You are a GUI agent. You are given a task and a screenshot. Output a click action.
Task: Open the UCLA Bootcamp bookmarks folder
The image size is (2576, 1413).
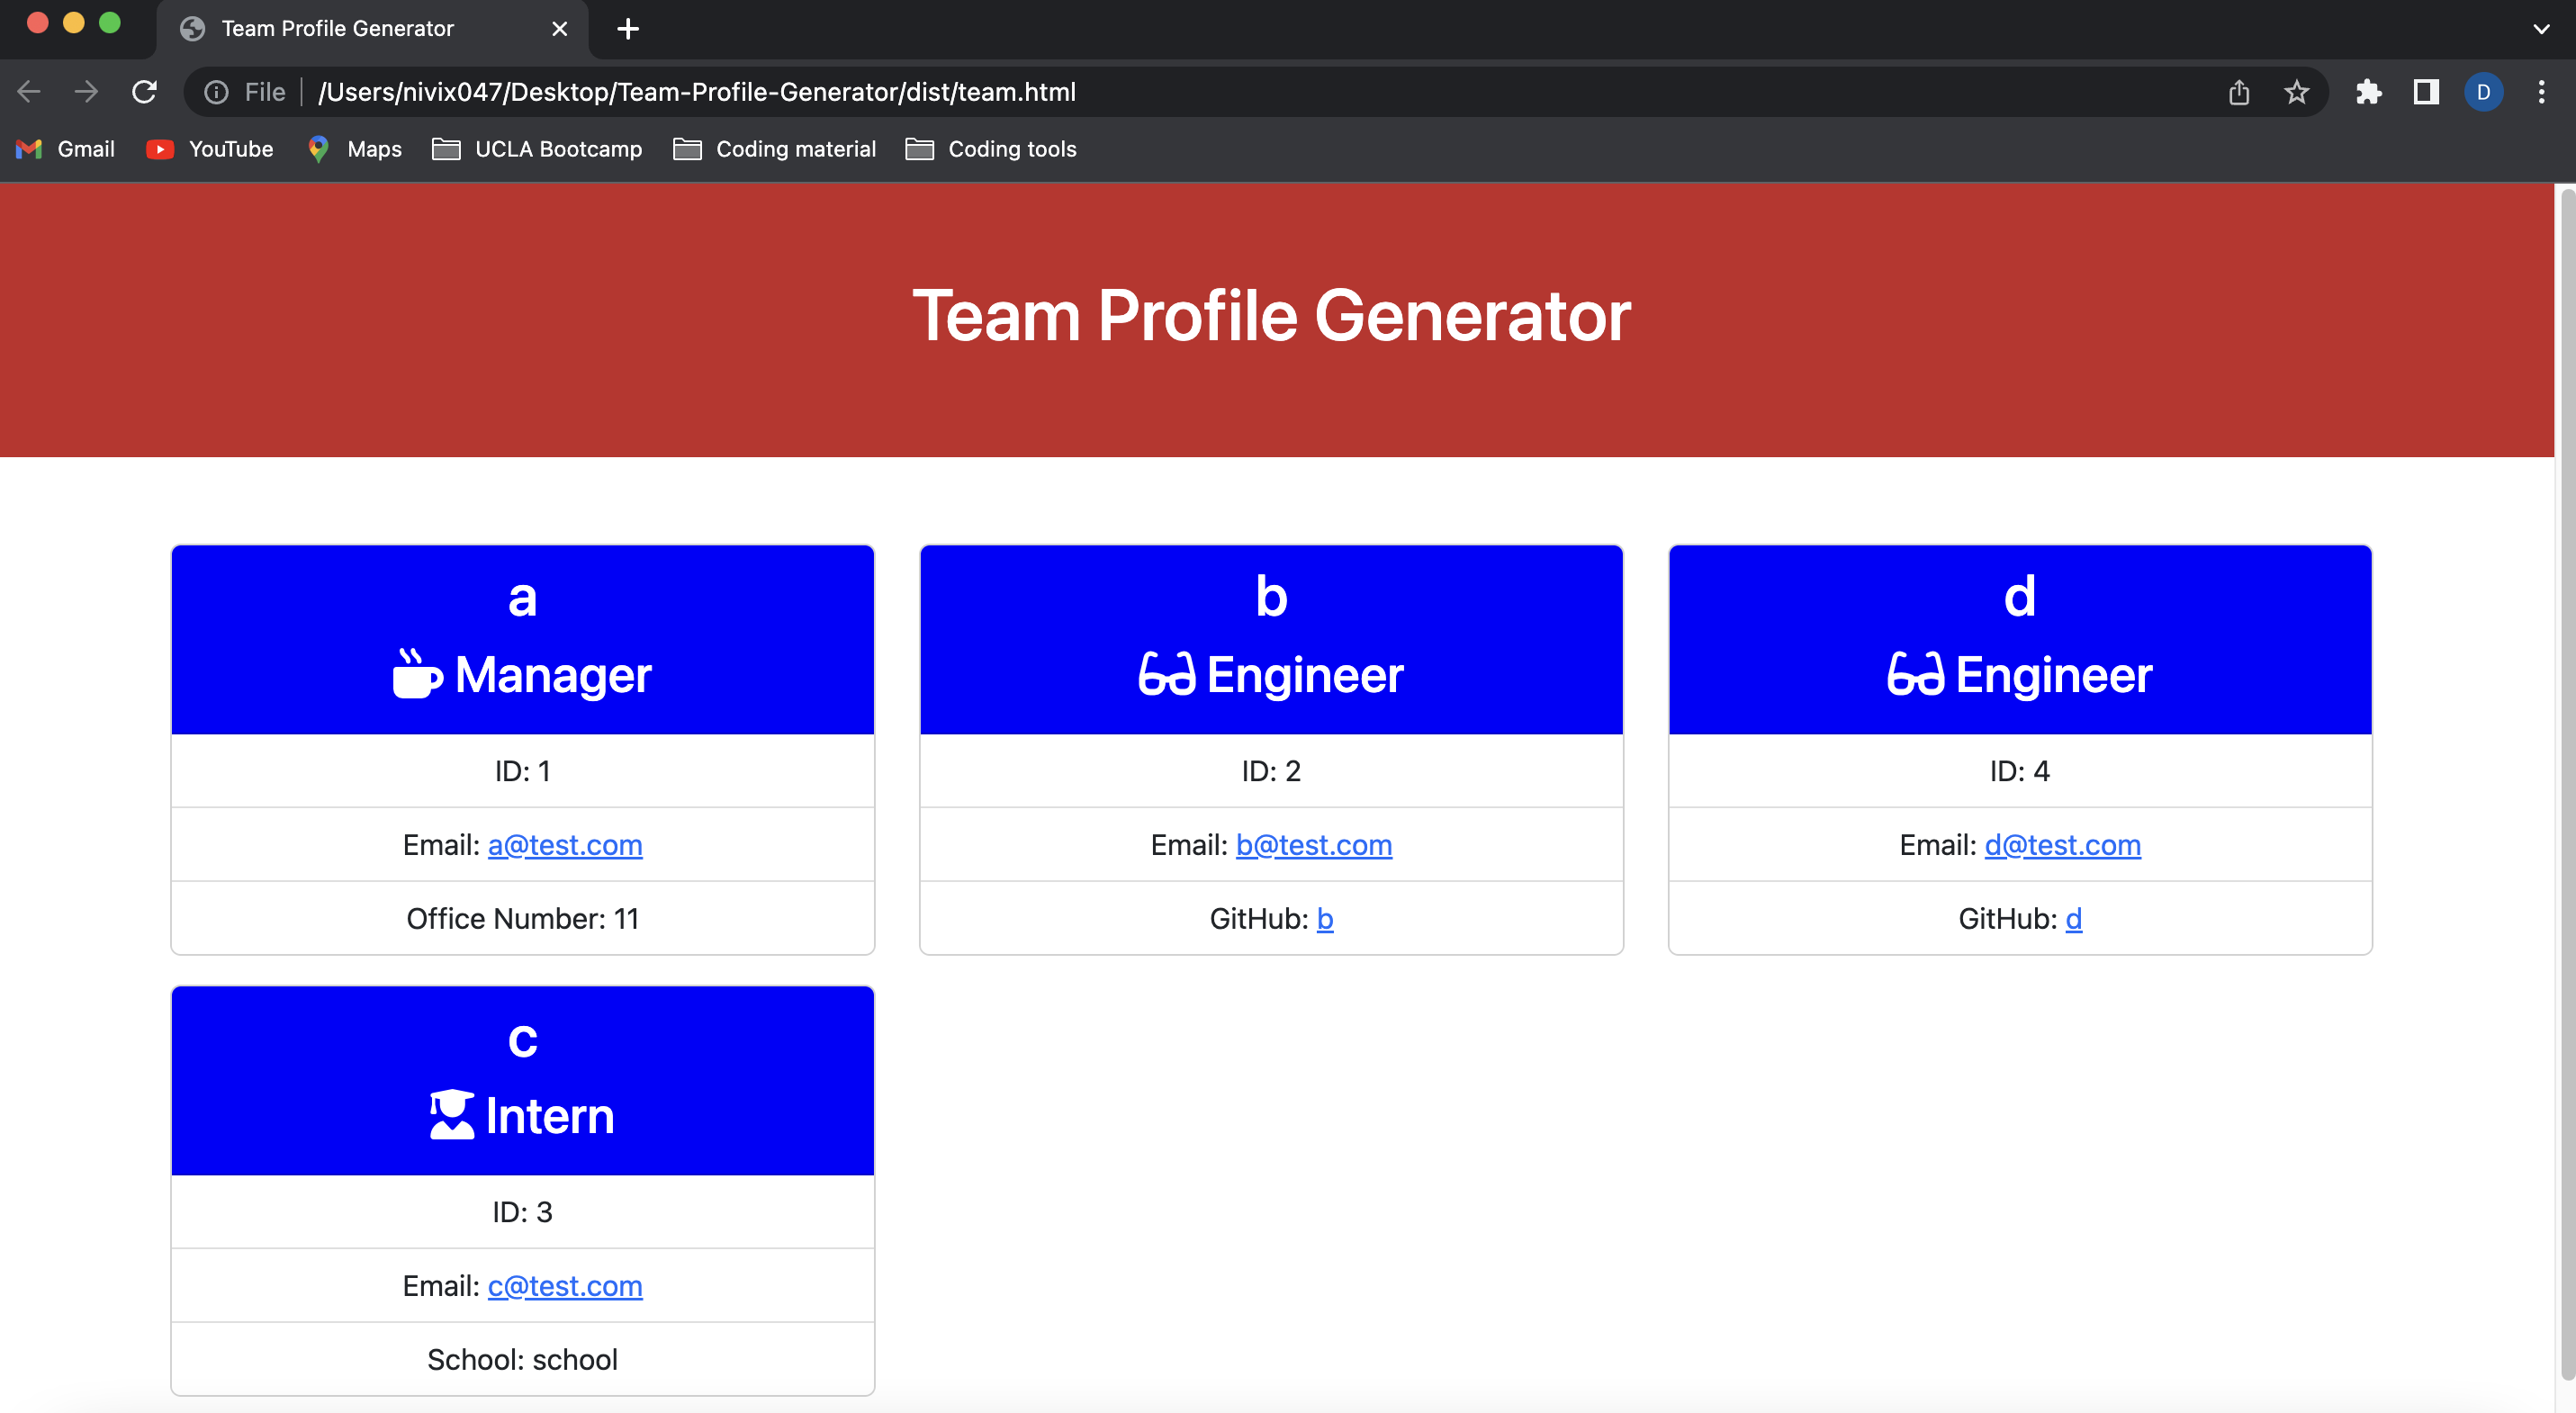click(x=537, y=148)
